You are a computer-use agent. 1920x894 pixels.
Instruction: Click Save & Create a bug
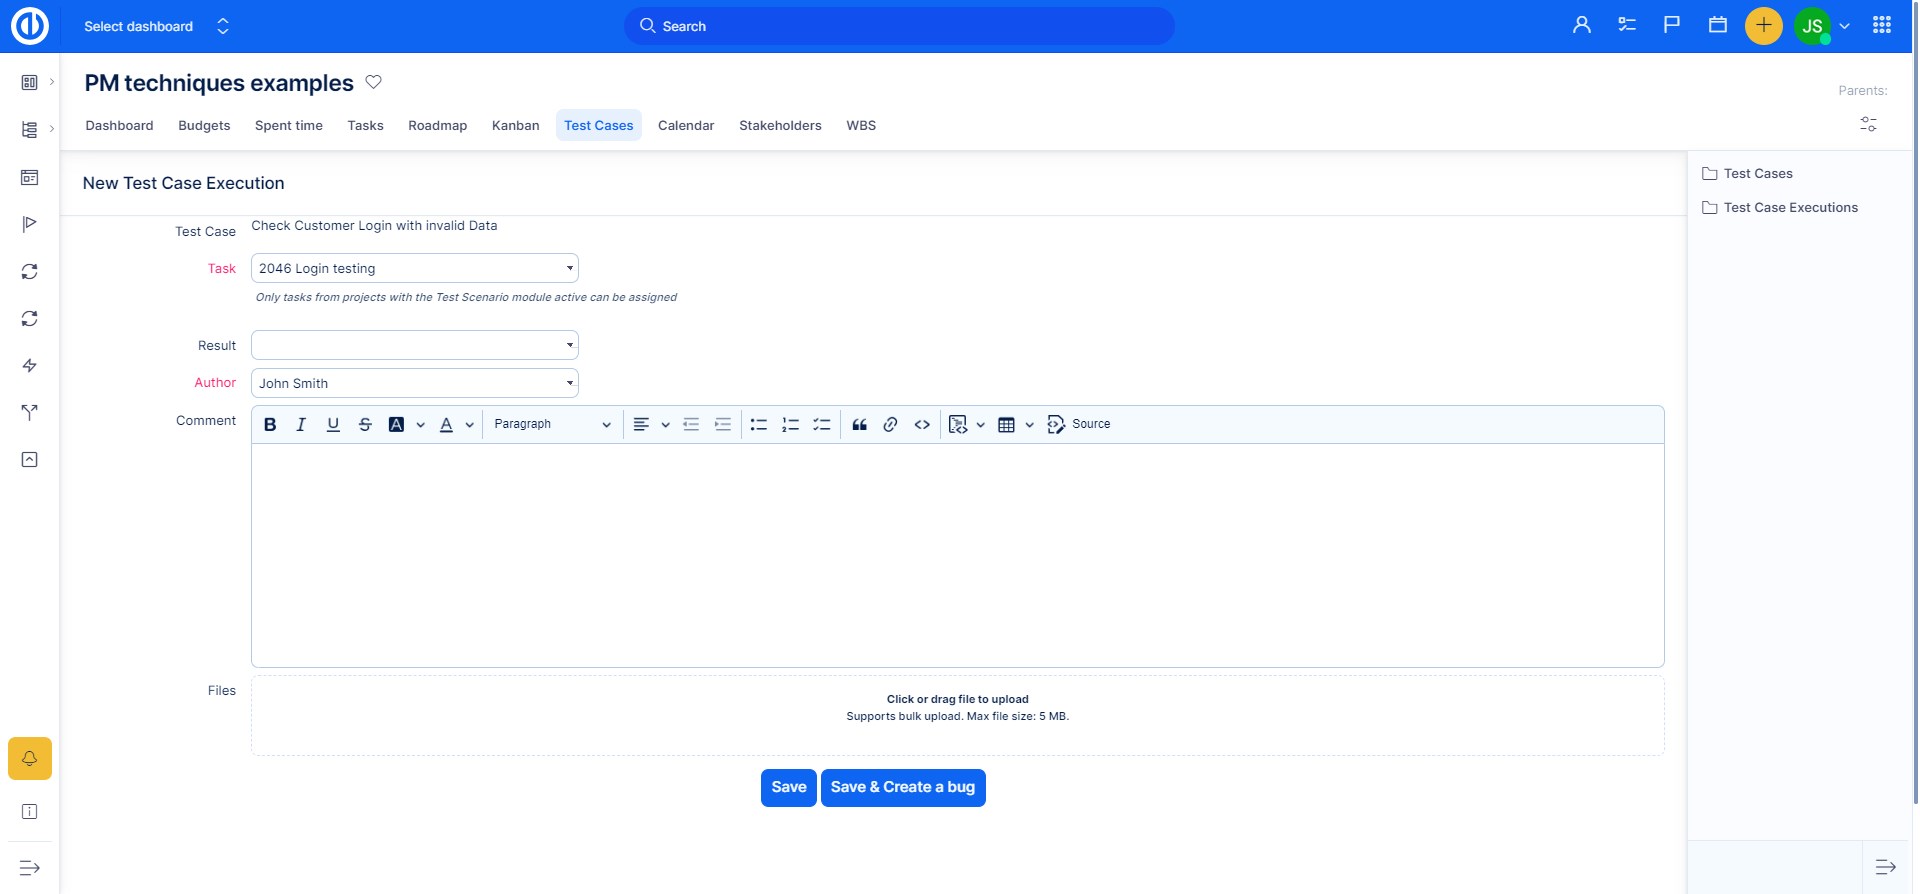click(902, 788)
